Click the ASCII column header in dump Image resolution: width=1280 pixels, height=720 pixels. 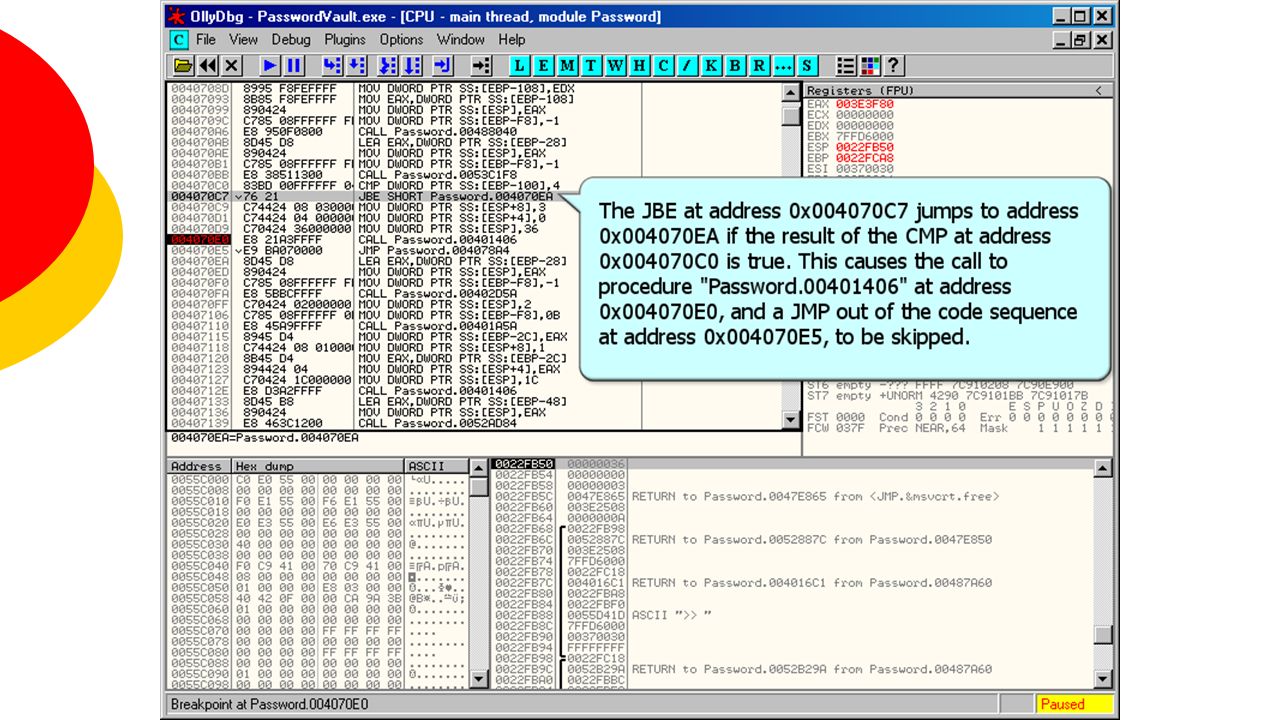pos(437,466)
